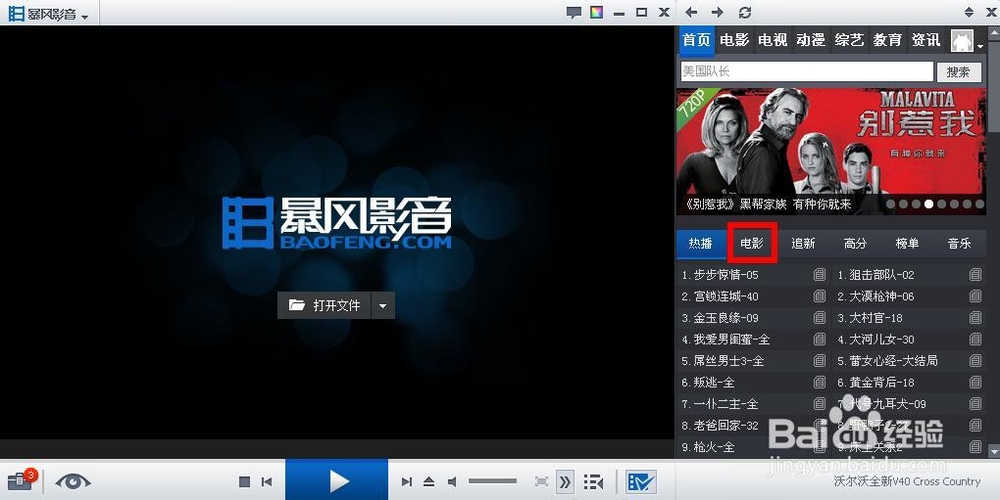Adjust the volume slider
The height and width of the screenshot is (500, 1000).
[x=492, y=481]
